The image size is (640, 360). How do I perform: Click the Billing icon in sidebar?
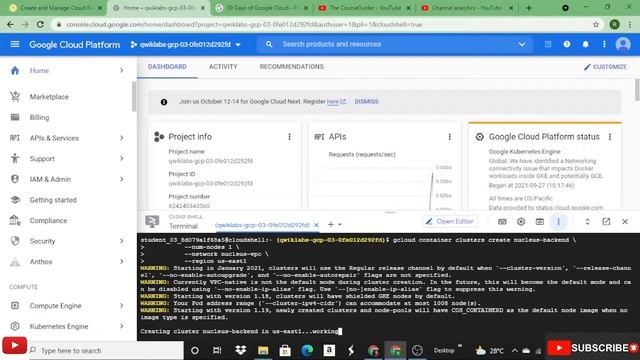click(x=15, y=117)
